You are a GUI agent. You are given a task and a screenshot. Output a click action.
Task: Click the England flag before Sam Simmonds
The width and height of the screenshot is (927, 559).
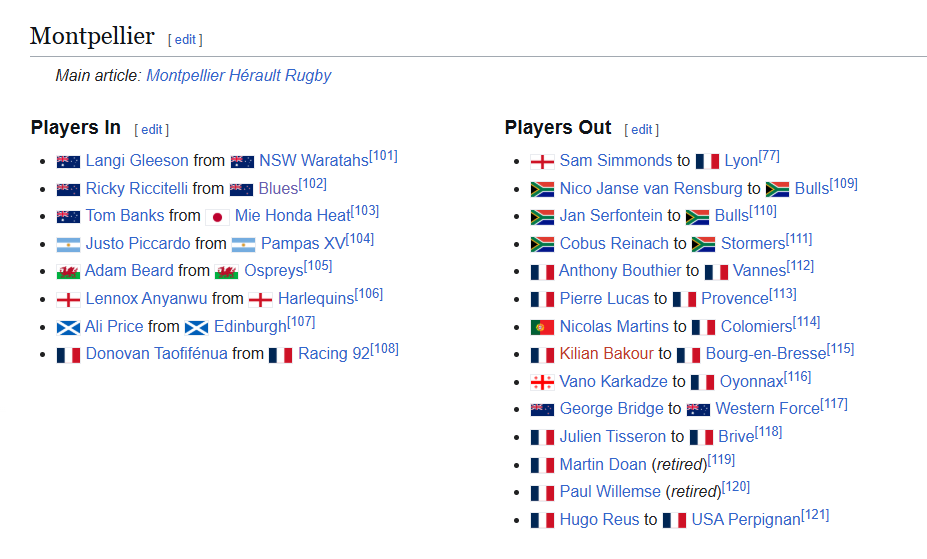coord(542,161)
